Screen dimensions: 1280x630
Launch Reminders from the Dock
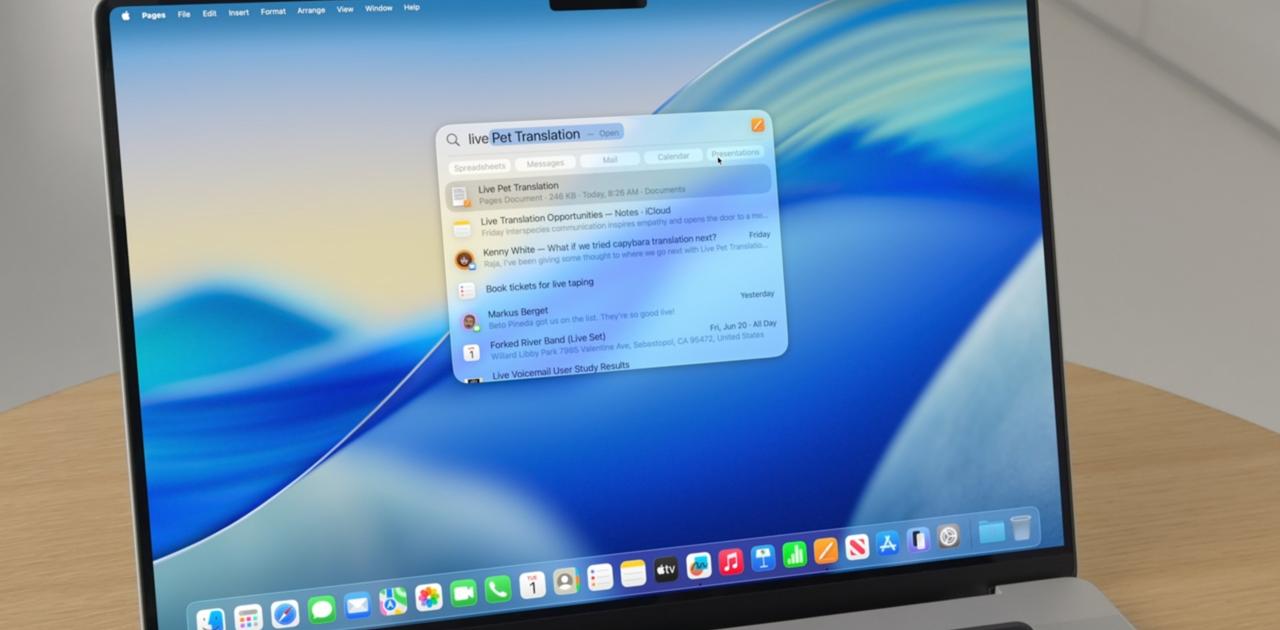pyautogui.click(x=600, y=577)
